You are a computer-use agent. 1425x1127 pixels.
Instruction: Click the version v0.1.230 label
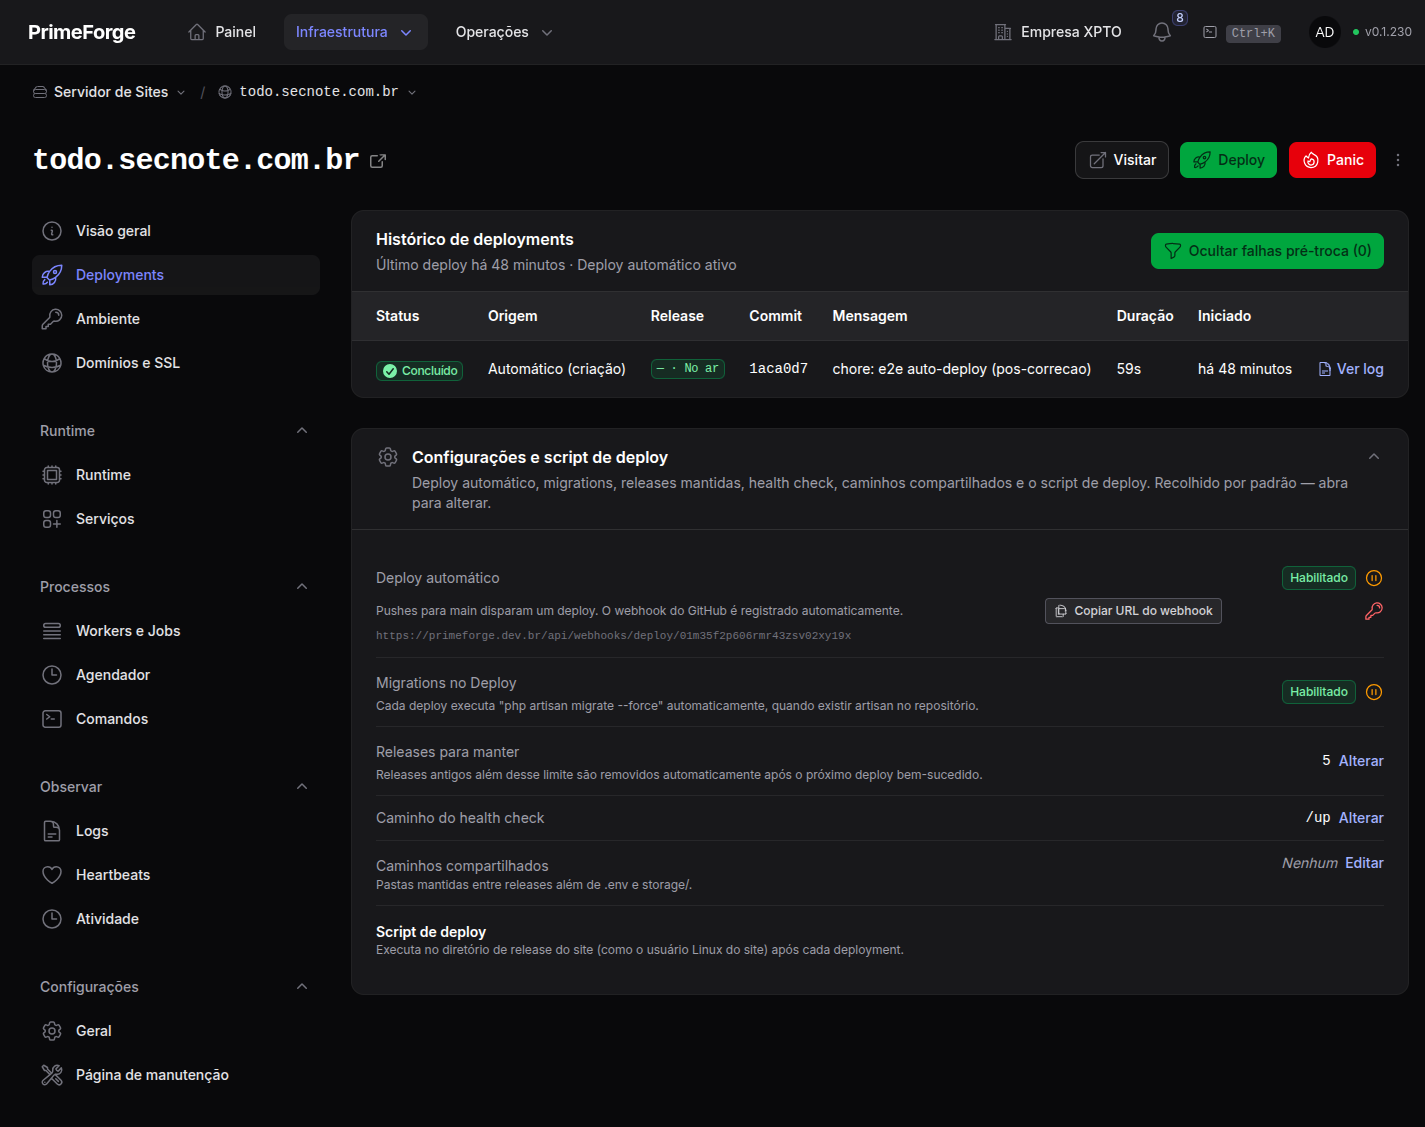click(x=1388, y=32)
